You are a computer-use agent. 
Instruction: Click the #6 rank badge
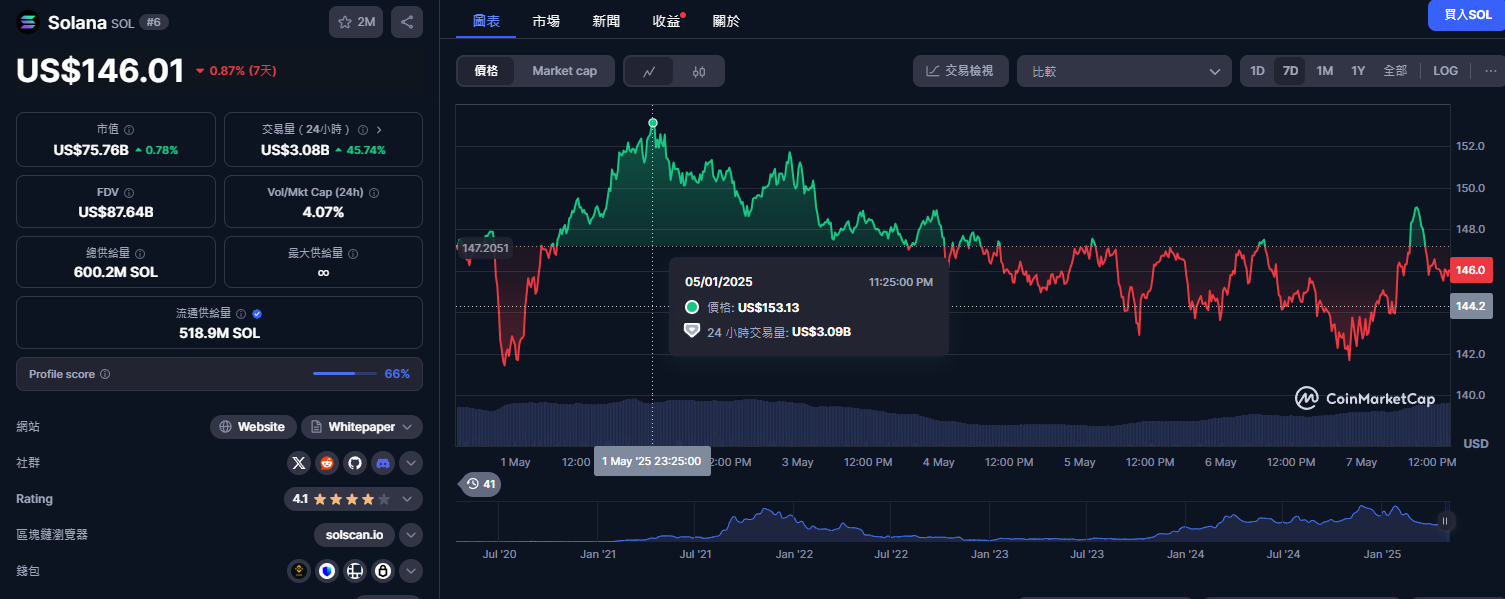point(153,22)
